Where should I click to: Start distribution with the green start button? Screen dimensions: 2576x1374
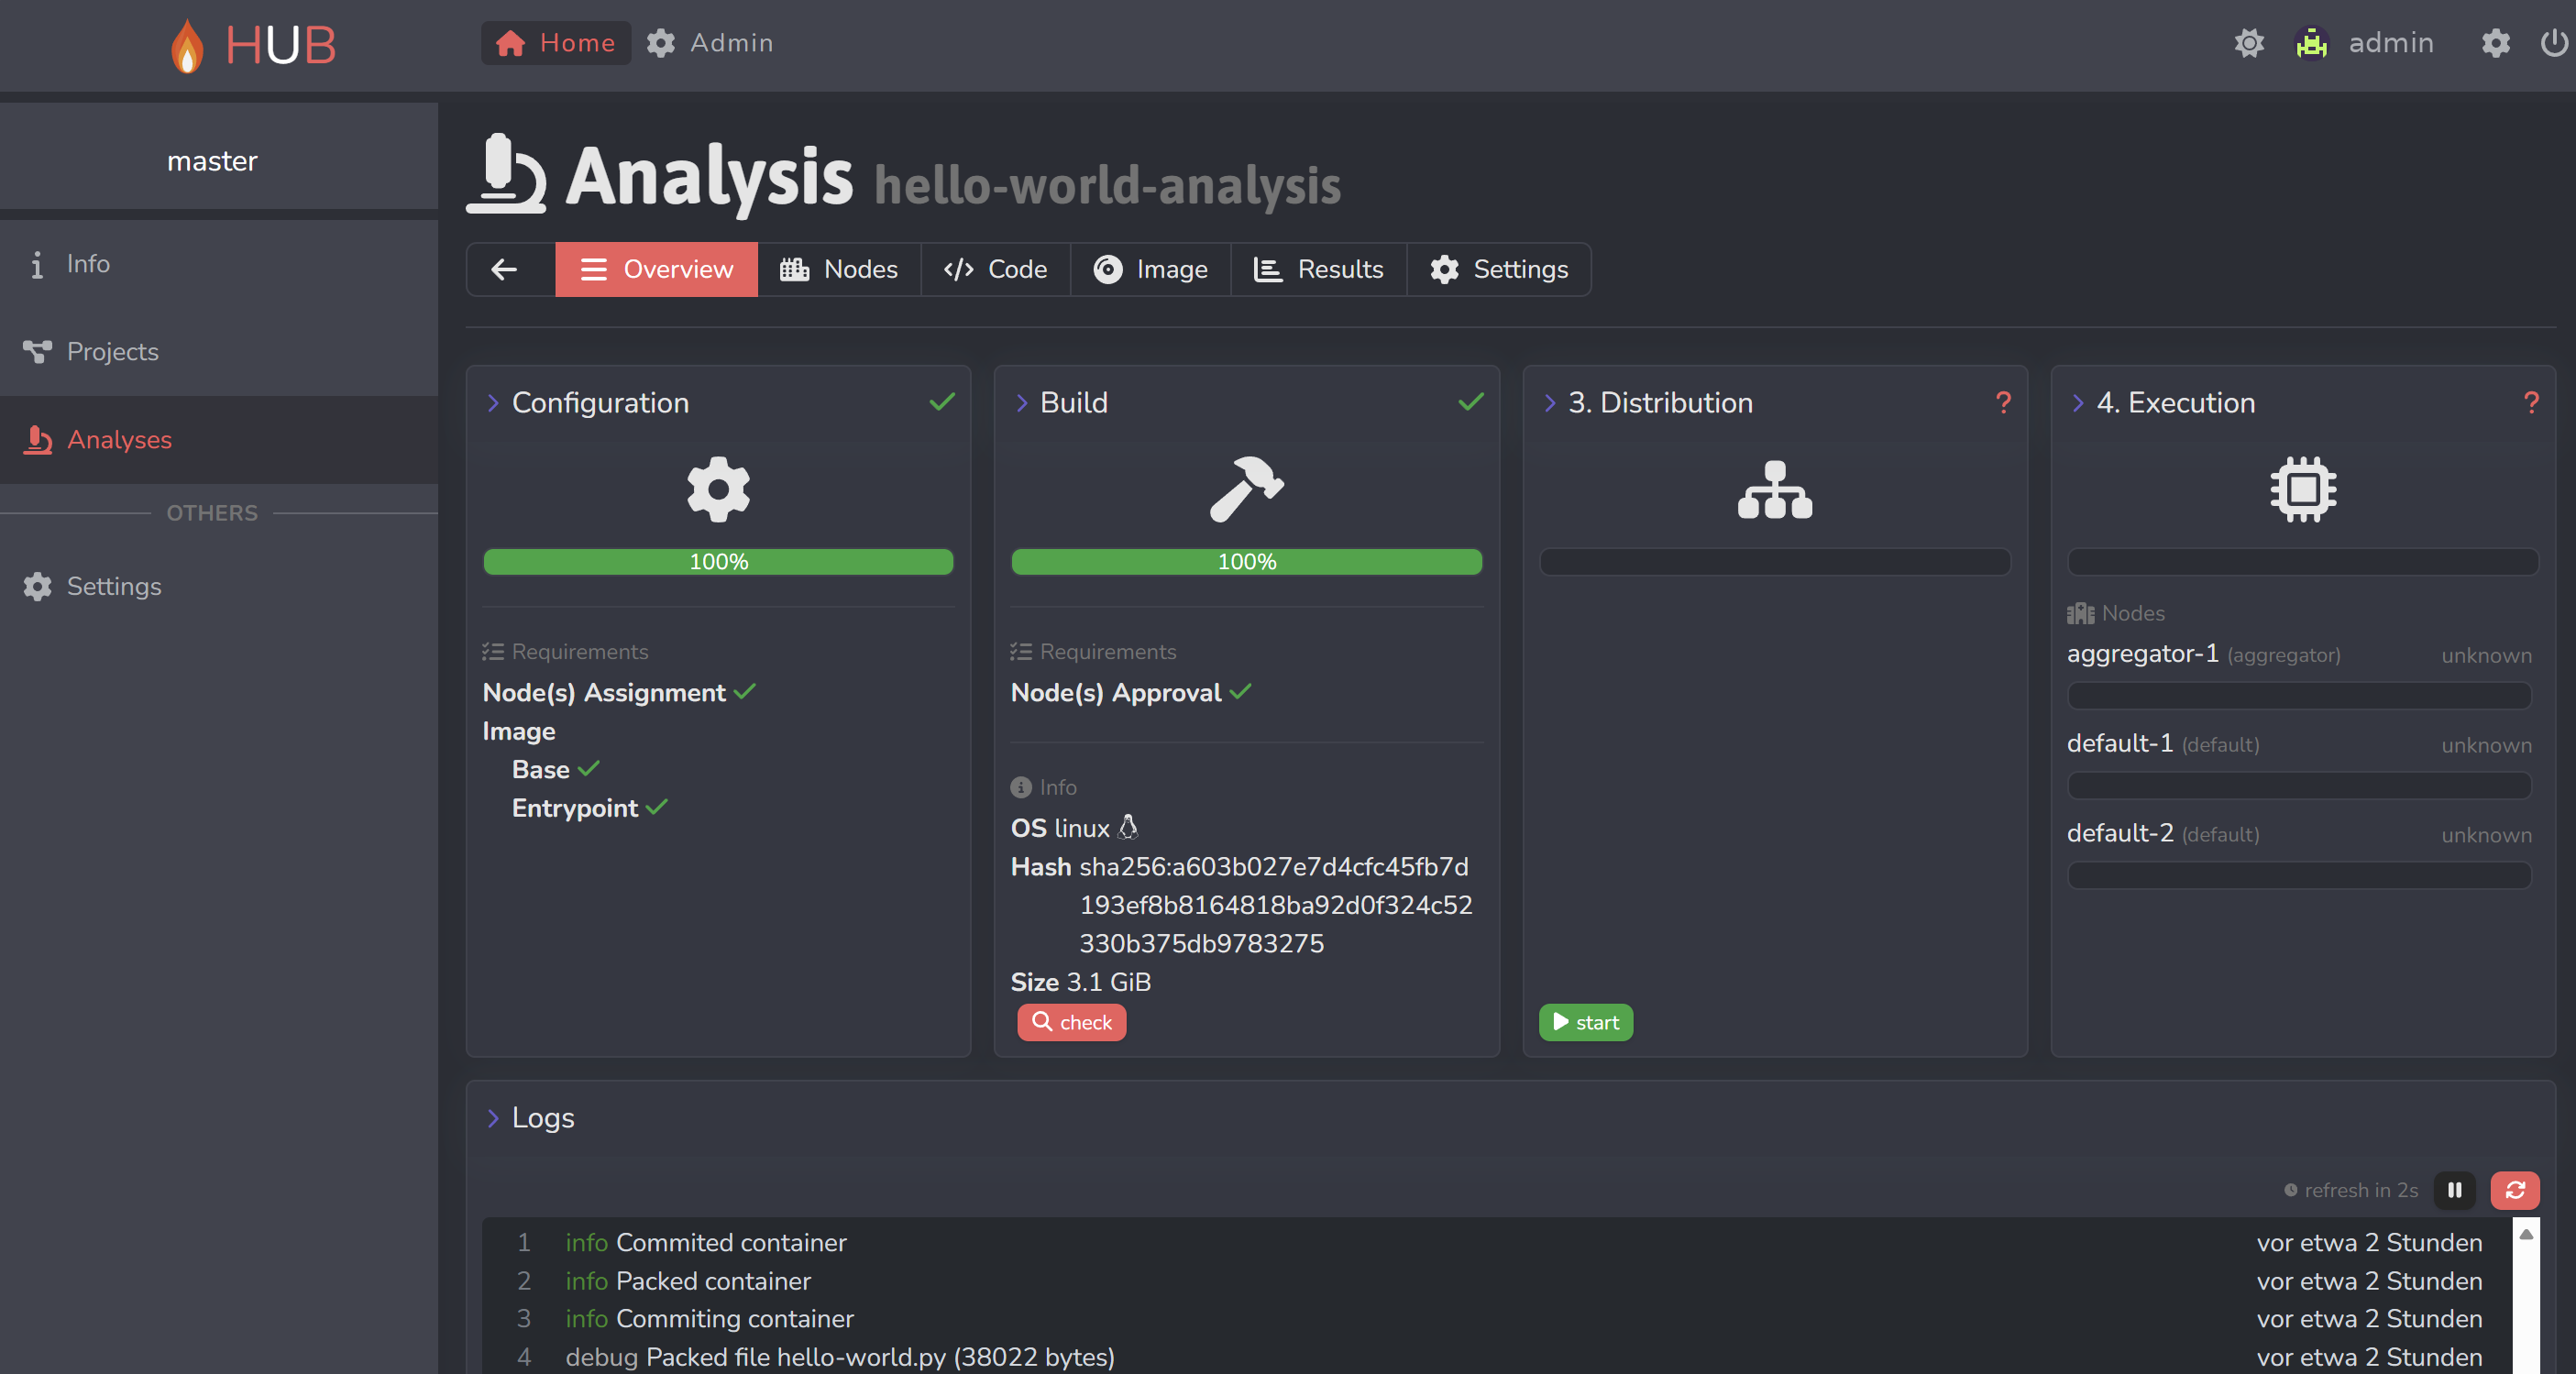[1585, 1022]
